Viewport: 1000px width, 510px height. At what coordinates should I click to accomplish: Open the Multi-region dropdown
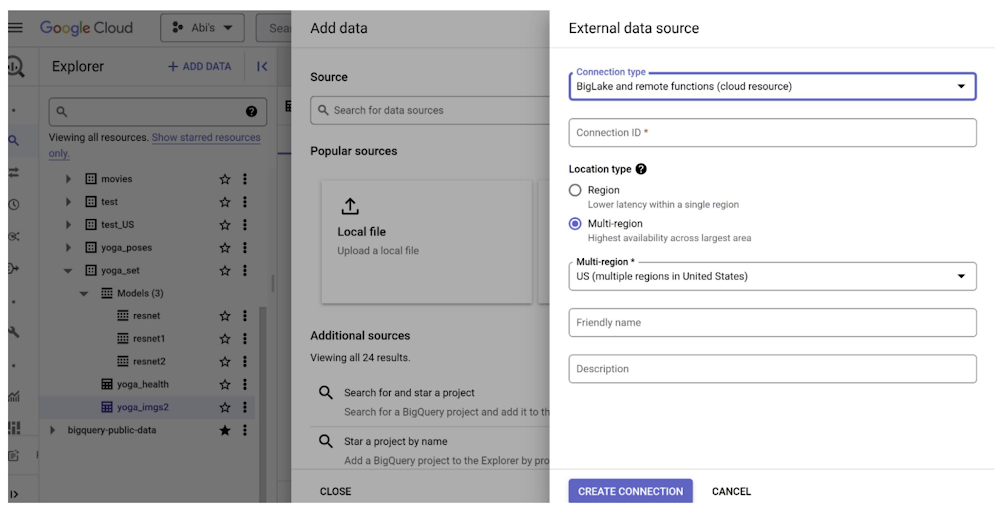click(x=772, y=276)
